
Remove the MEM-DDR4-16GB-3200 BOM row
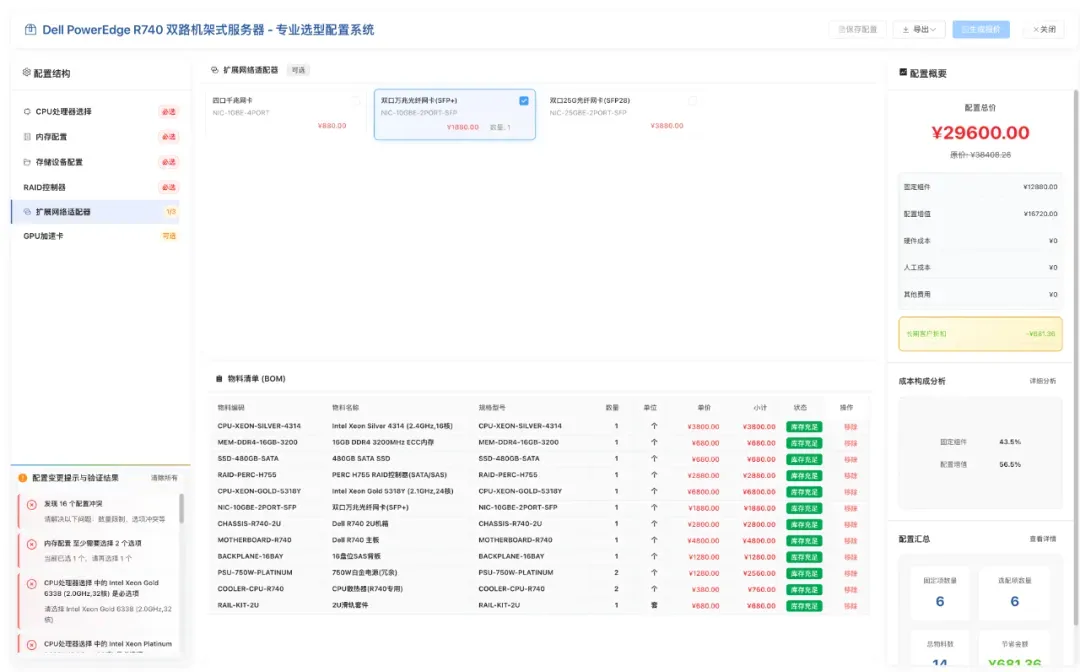(x=851, y=443)
